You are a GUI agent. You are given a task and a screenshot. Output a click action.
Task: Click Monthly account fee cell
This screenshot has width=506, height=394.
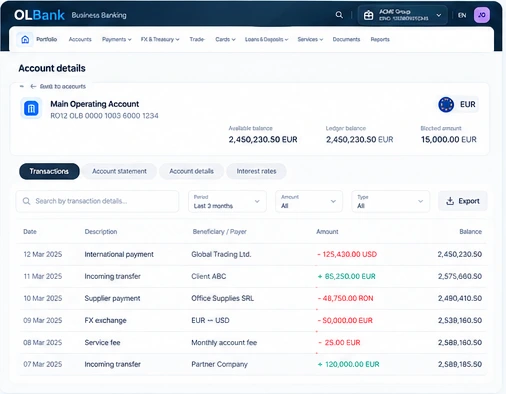pos(224,342)
